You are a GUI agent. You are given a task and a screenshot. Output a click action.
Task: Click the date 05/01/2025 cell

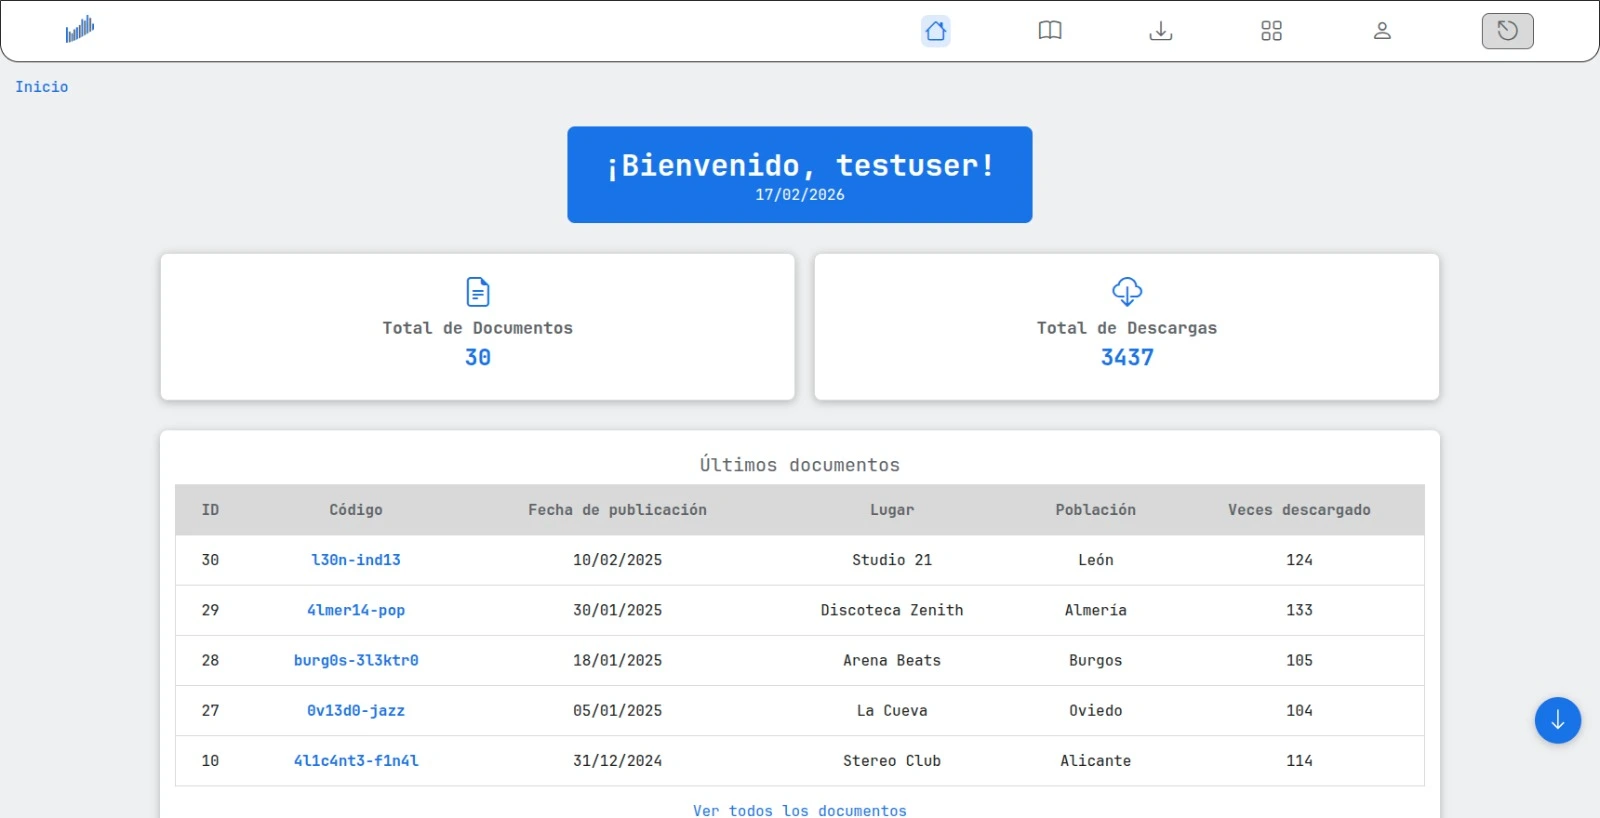(x=617, y=710)
